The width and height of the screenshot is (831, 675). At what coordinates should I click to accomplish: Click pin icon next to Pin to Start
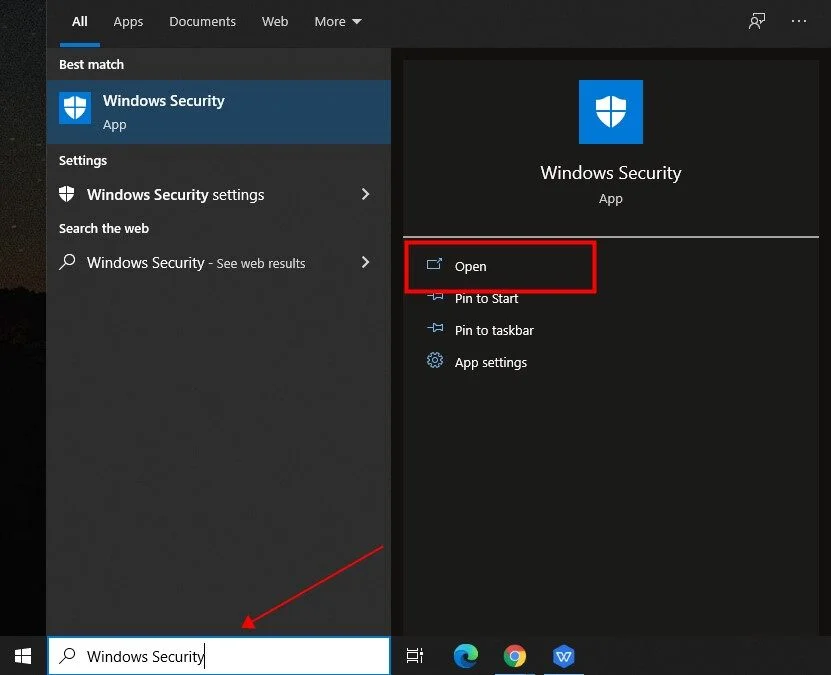click(x=435, y=297)
